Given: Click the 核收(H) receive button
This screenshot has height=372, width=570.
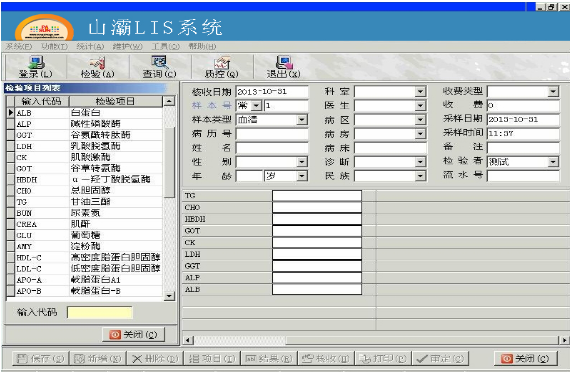Looking at the screenshot, I should click(326, 359).
